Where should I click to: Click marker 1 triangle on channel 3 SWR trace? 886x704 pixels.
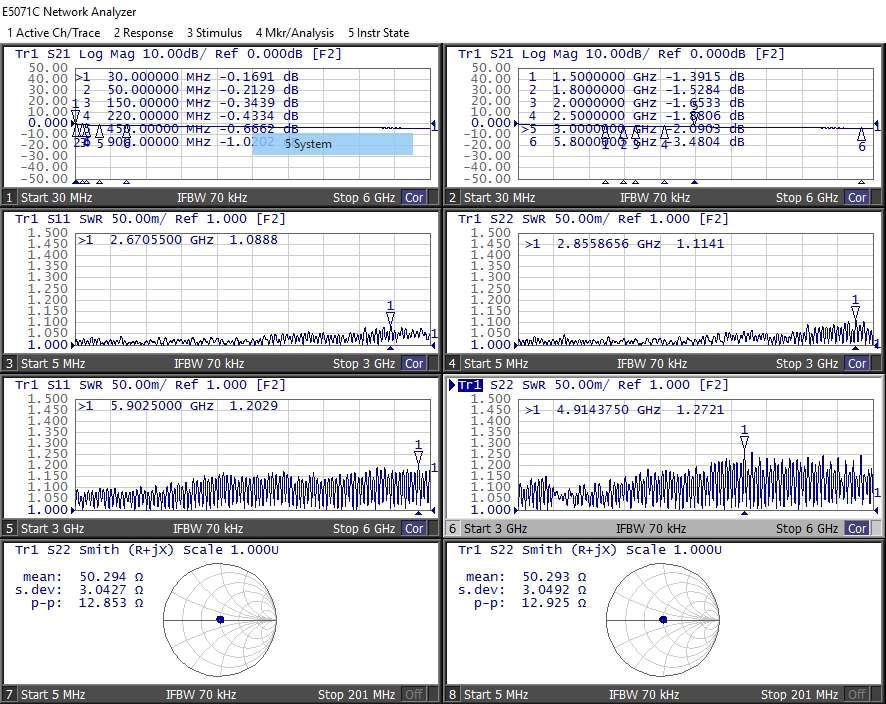point(390,318)
